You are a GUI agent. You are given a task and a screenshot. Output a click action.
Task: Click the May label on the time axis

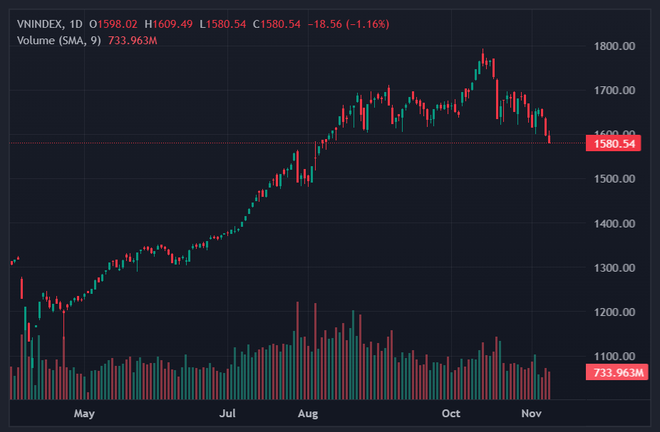(84, 412)
